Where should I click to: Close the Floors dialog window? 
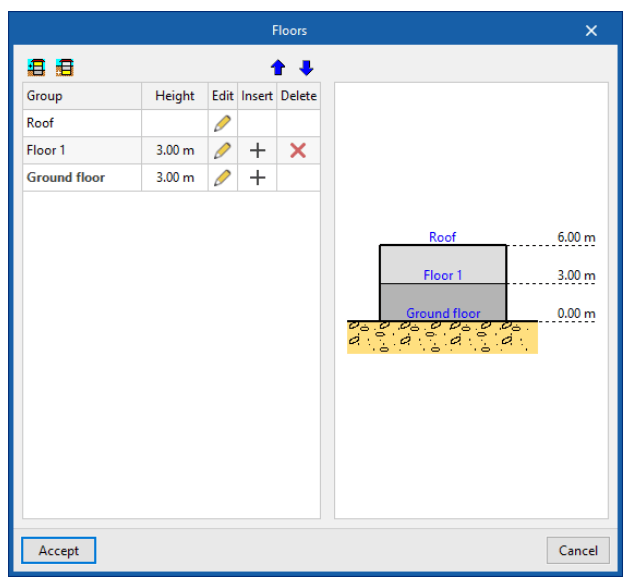(591, 30)
